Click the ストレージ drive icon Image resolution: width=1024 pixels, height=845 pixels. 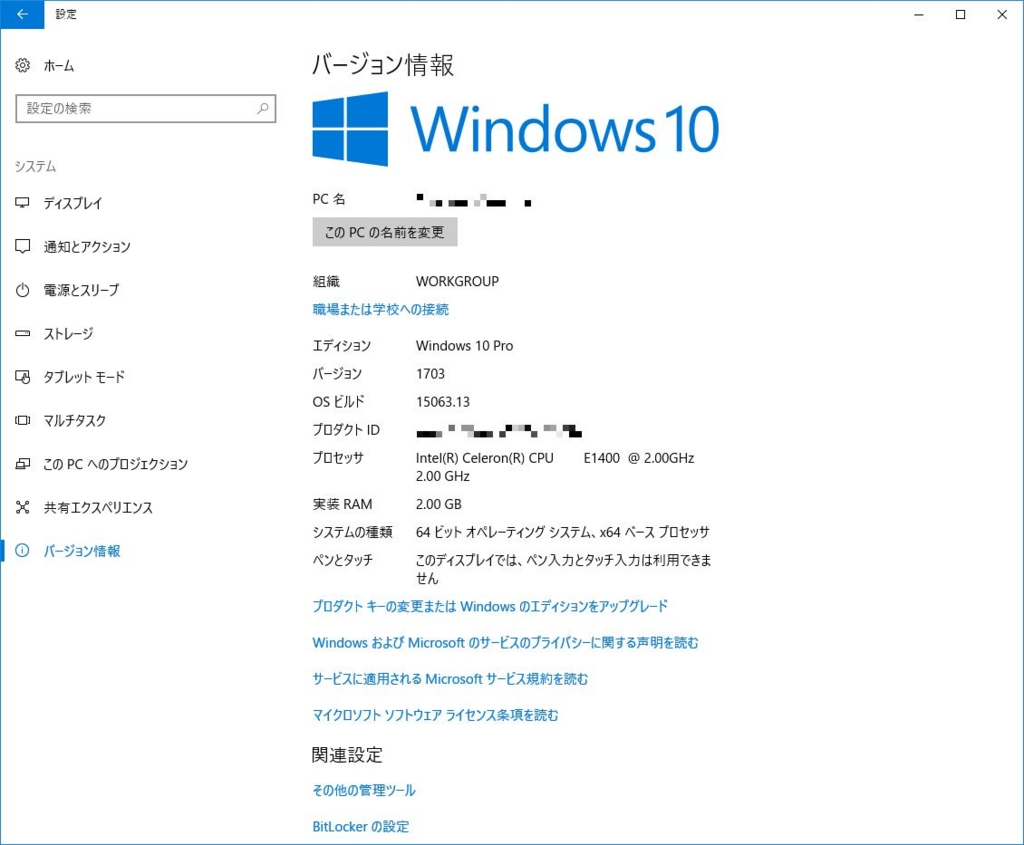(x=23, y=334)
